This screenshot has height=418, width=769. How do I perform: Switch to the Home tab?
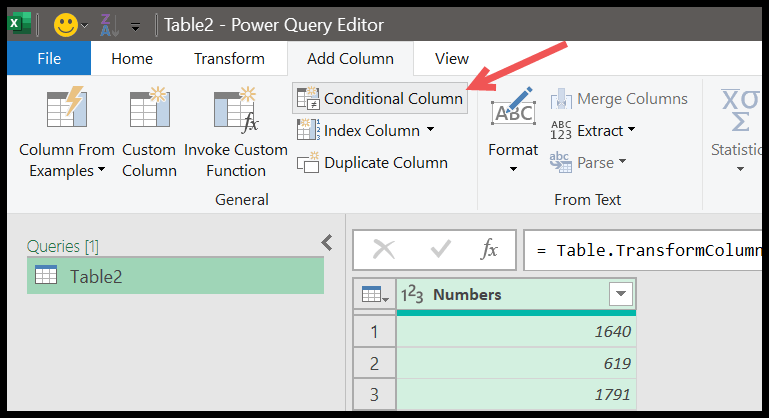click(x=132, y=58)
